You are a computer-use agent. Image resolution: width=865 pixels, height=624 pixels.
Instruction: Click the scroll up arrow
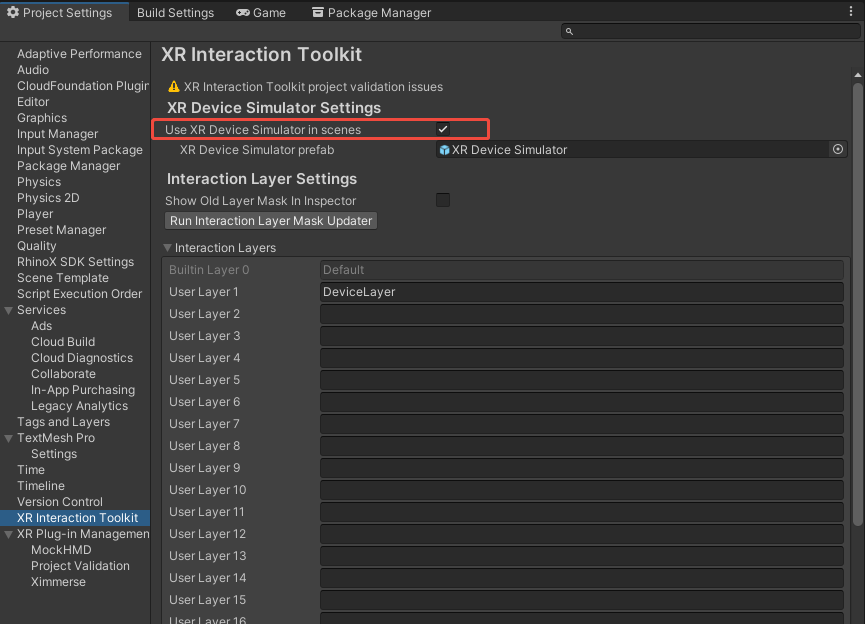(857, 75)
